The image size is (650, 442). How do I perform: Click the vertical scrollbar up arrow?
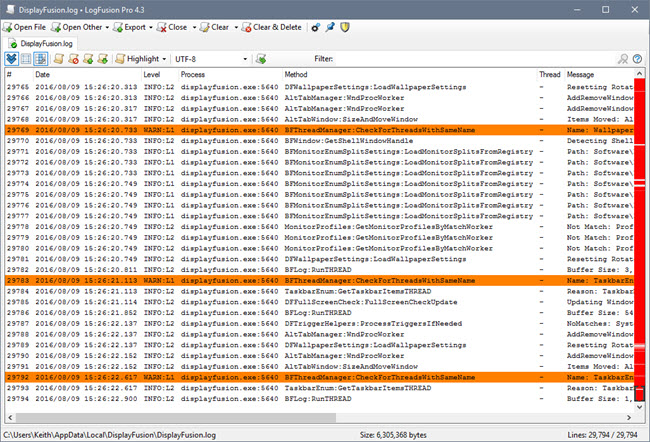640,74
